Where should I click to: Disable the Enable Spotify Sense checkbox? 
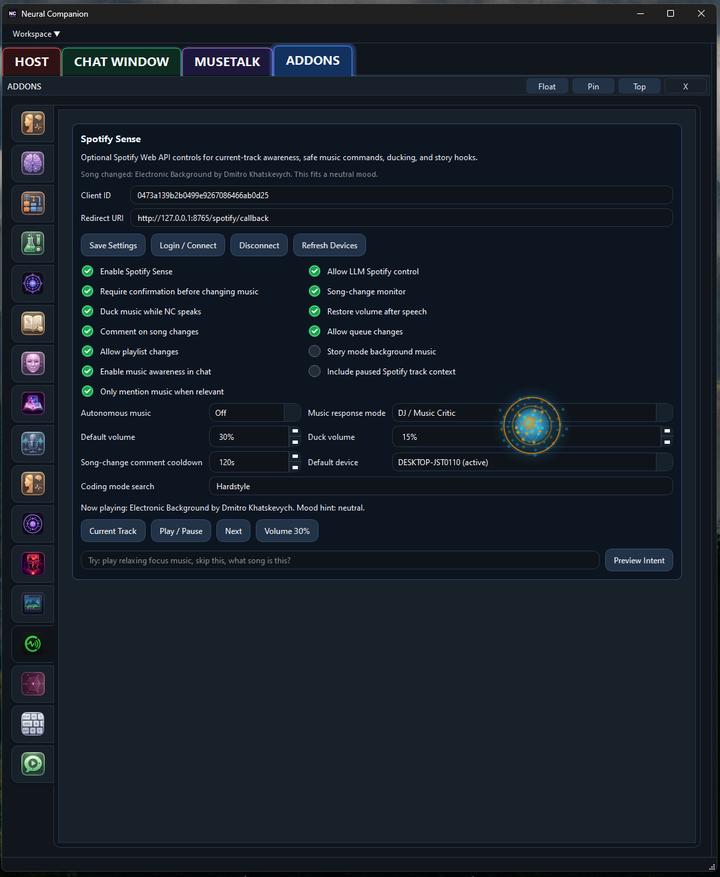[x=87, y=271]
